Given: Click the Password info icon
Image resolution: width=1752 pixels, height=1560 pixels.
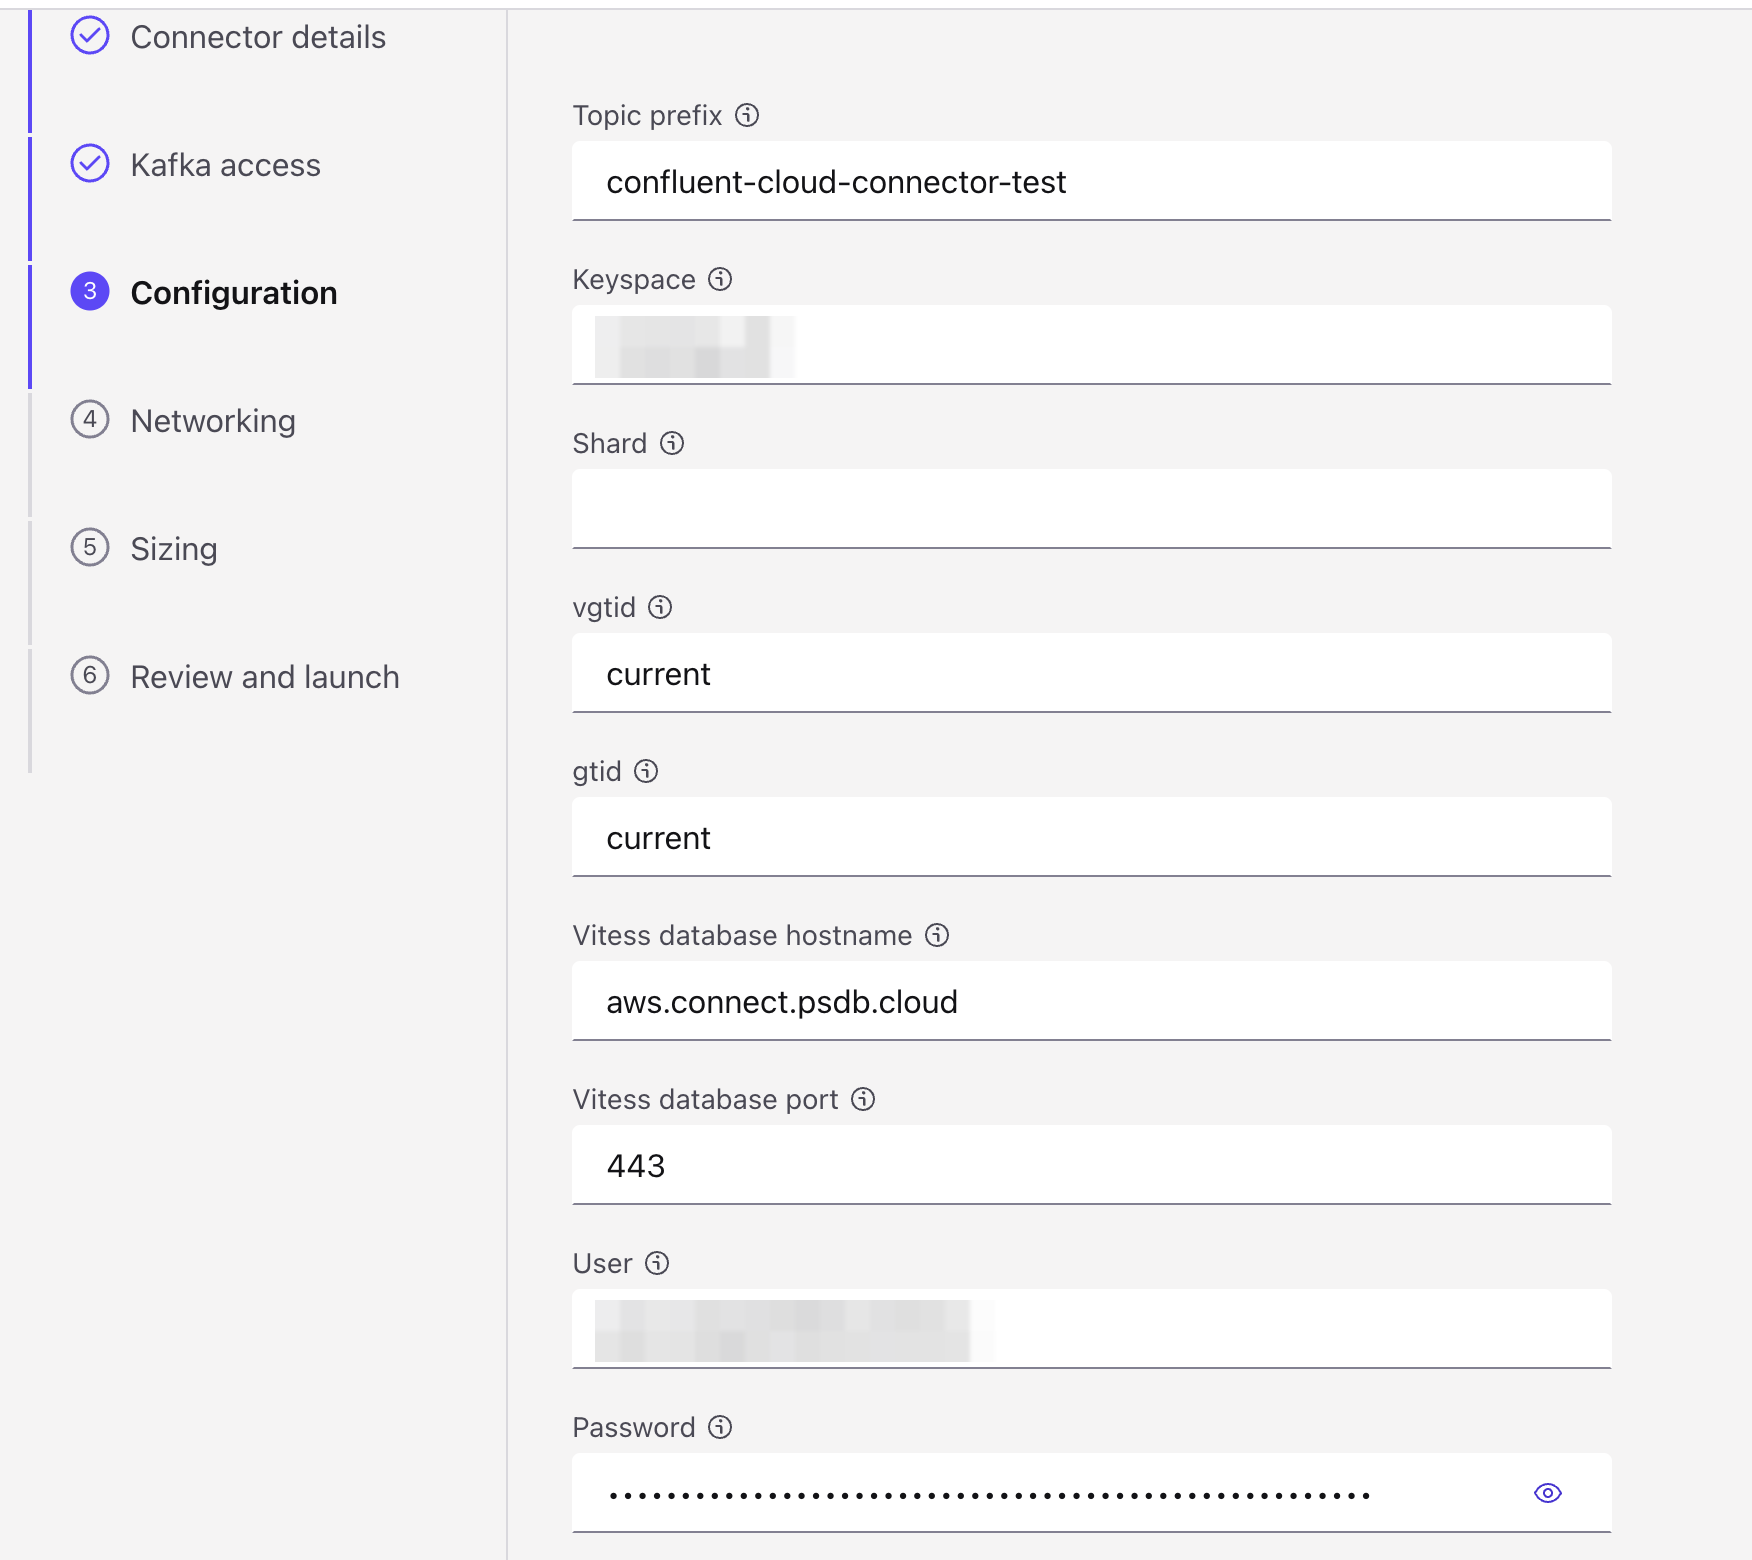Looking at the screenshot, I should [720, 1427].
